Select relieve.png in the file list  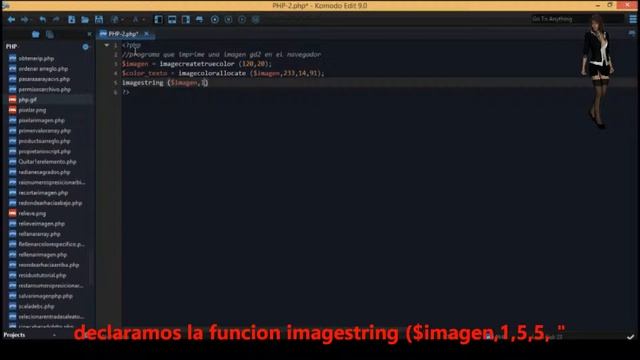point(32,213)
